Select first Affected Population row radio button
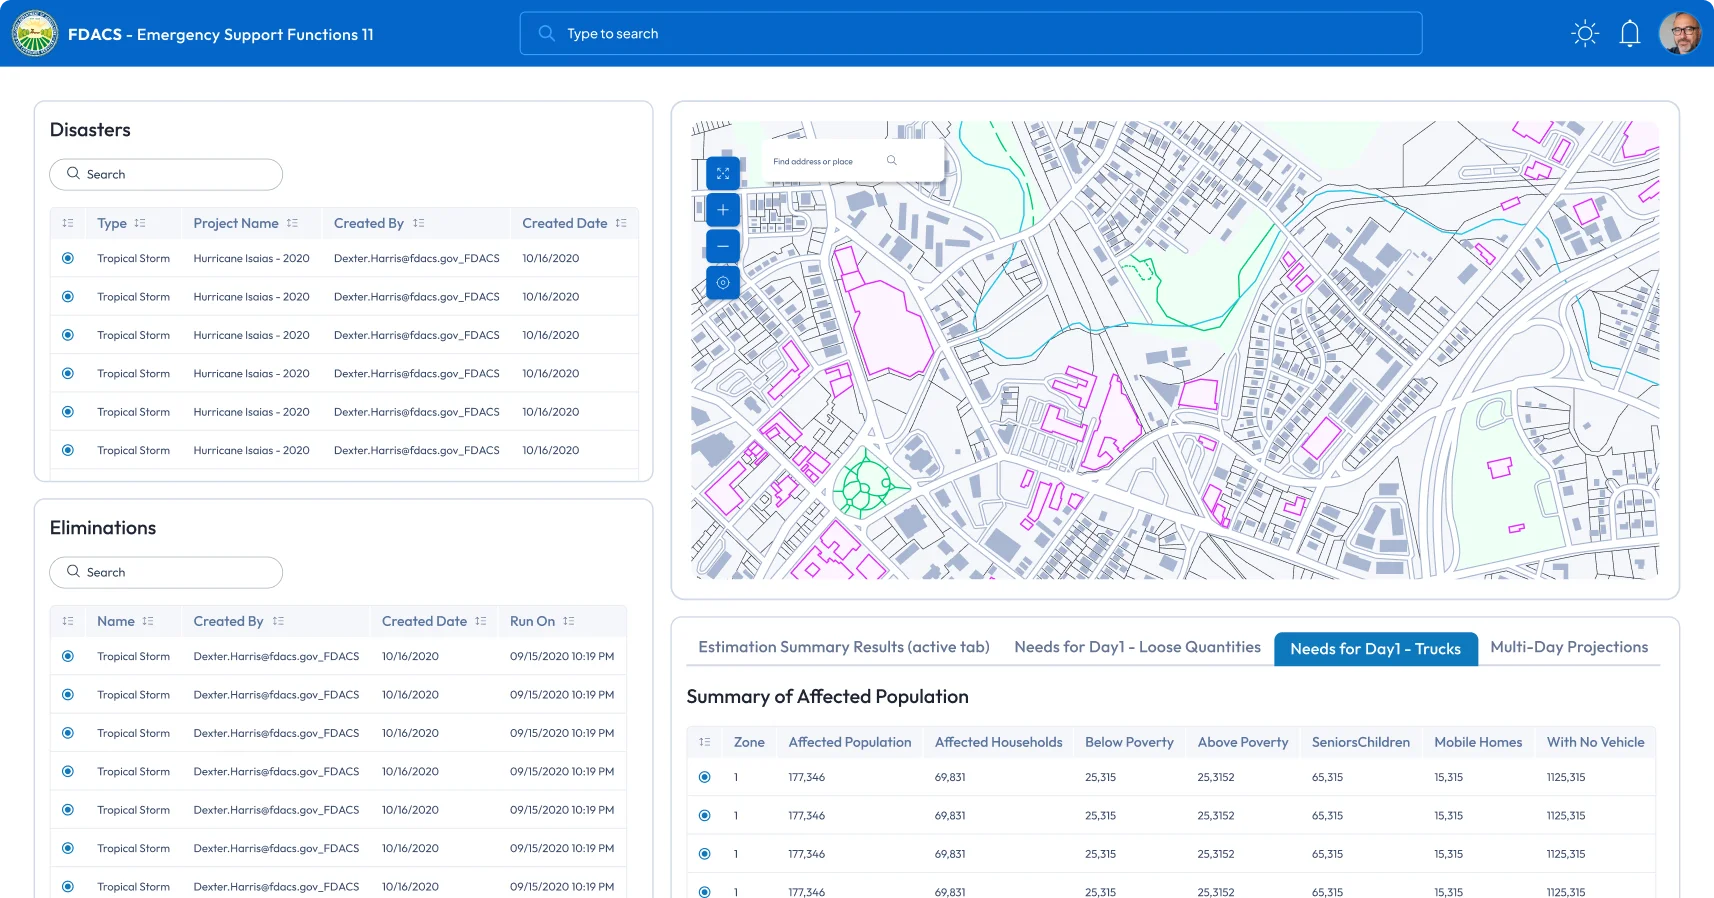Screen dimensions: 1714x898 705,777
